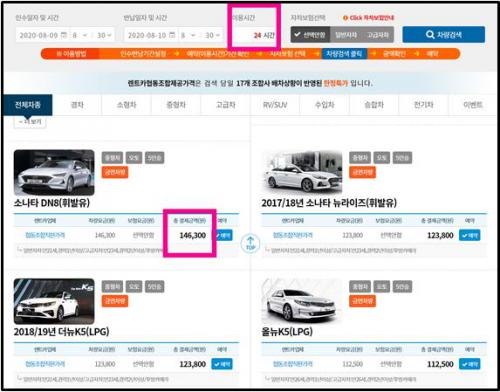The image size is (500, 392).
Task: Click the 2018/19년 더뉴K5(LPG) title
Action: tap(61, 331)
